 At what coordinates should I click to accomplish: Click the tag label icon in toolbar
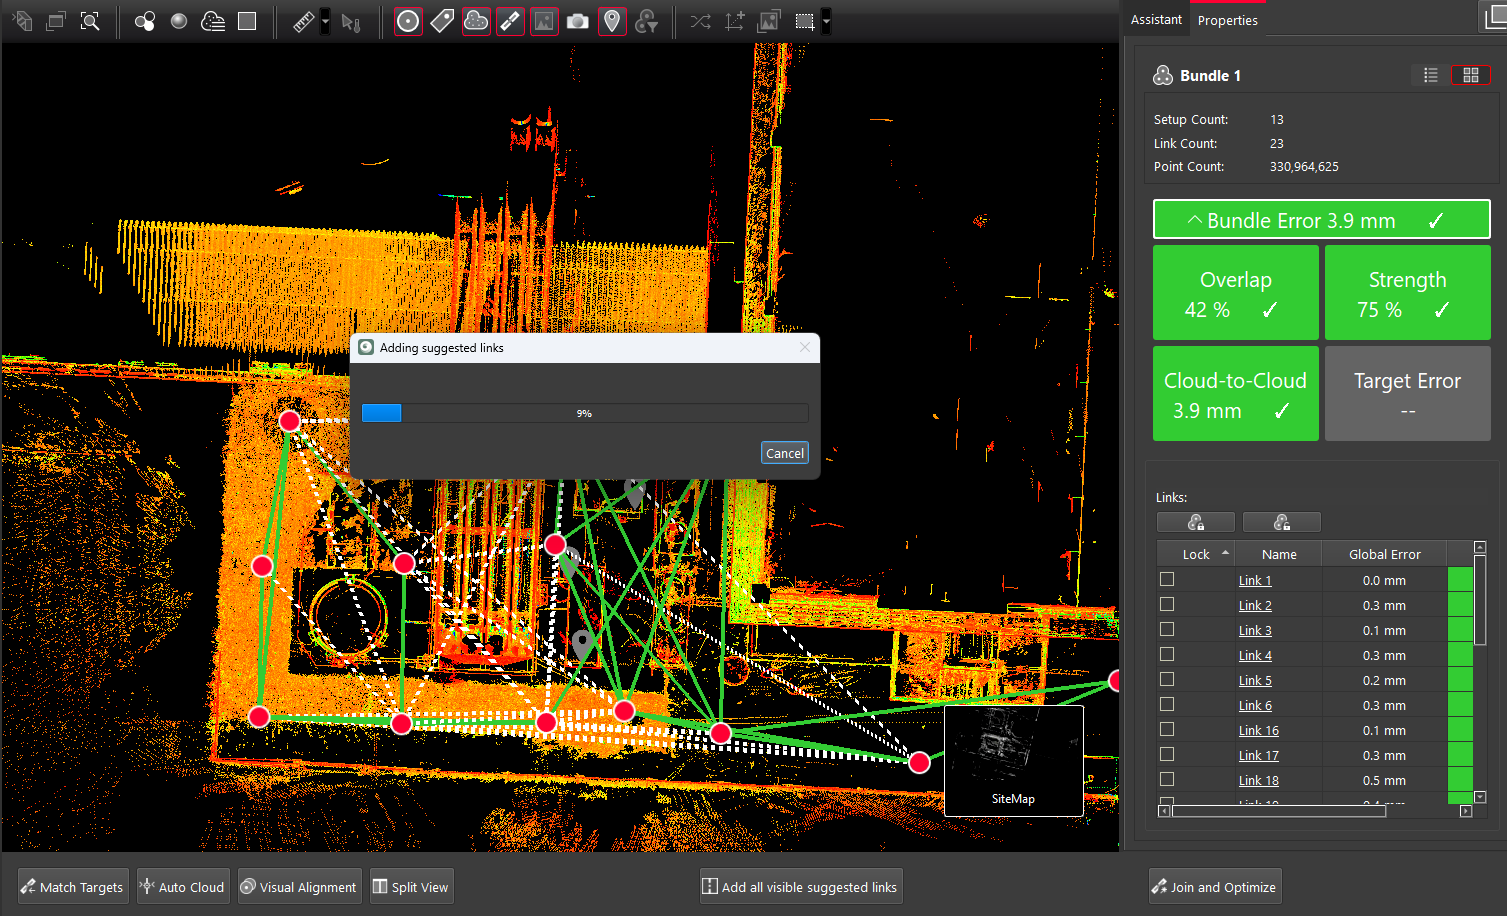(442, 21)
